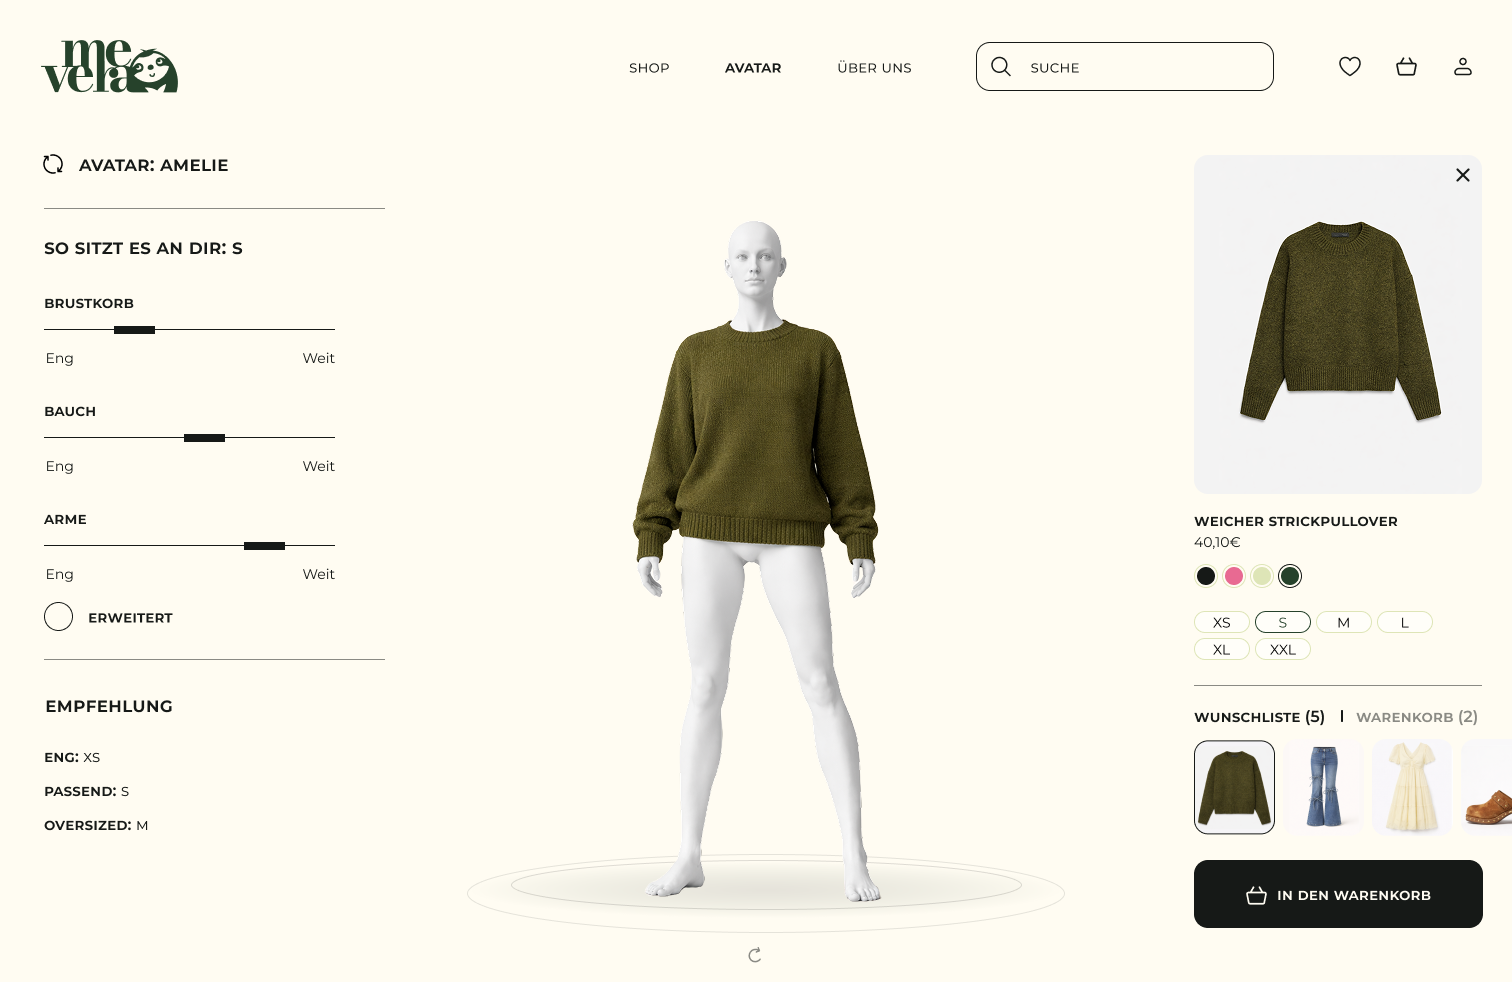Image resolution: width=1512 pixels, height=982 pixels.
Task: Click the rotate avatar icon below platform
Action: (x=755, y=955)
